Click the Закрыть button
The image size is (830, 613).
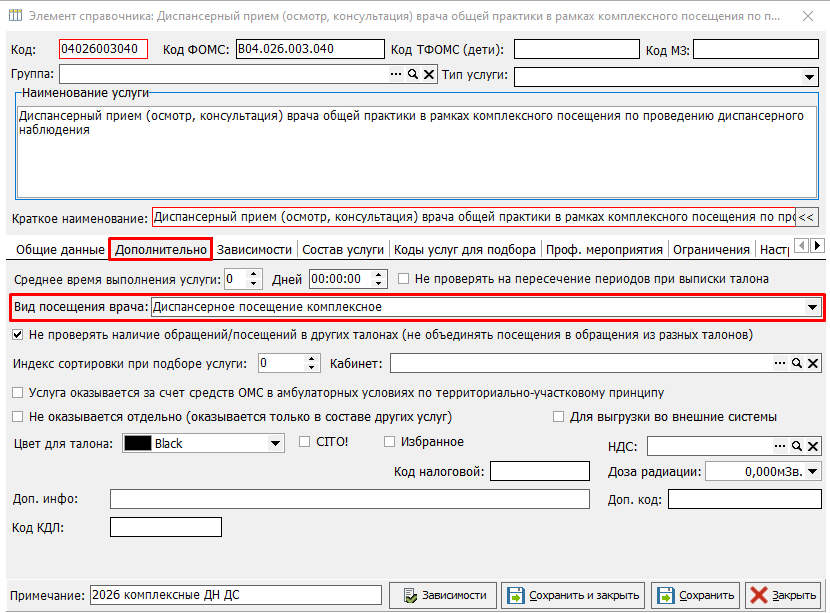tap(783, 596)
